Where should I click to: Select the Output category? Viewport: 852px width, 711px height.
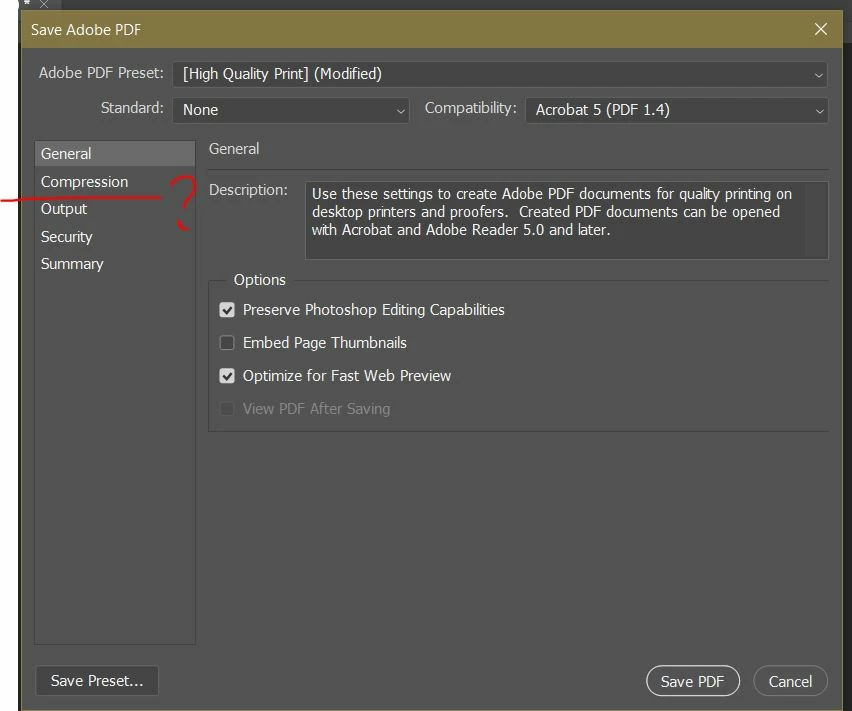click(x=115, y=209)
